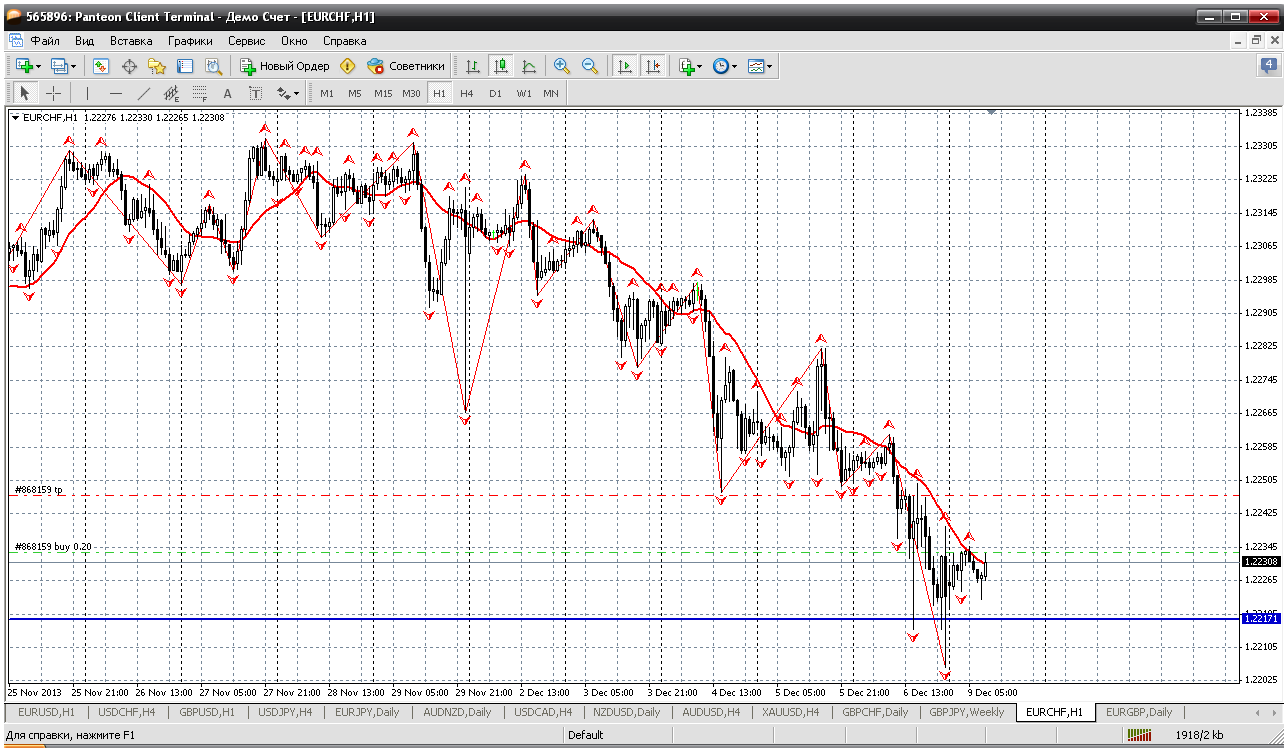Image resolution: width=1288 pixels, height=748 pixels.
Task: Select the text label 'A' tool
Action: [227, 93]
